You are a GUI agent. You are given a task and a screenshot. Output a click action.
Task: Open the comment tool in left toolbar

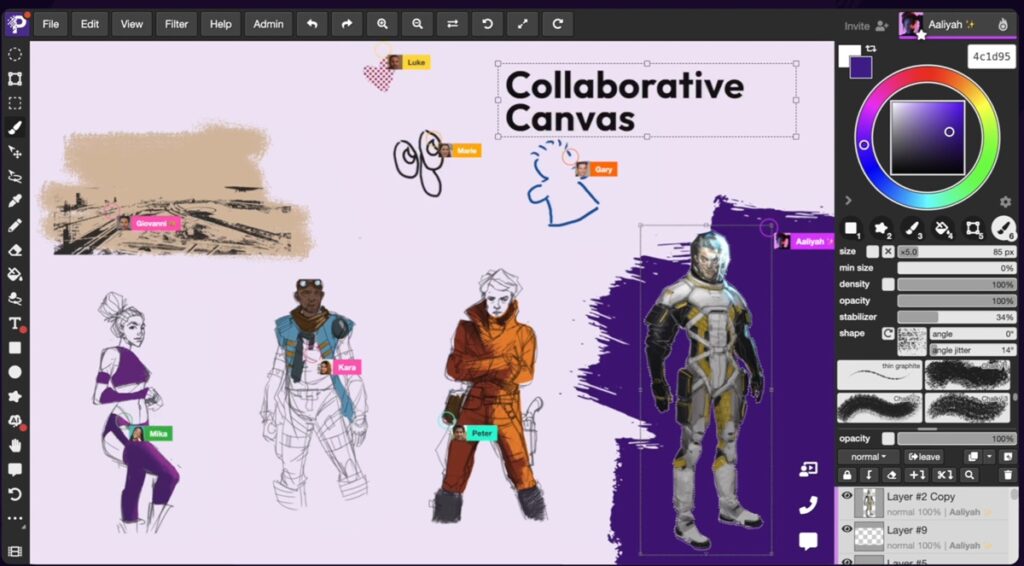[x=14, y=470]
